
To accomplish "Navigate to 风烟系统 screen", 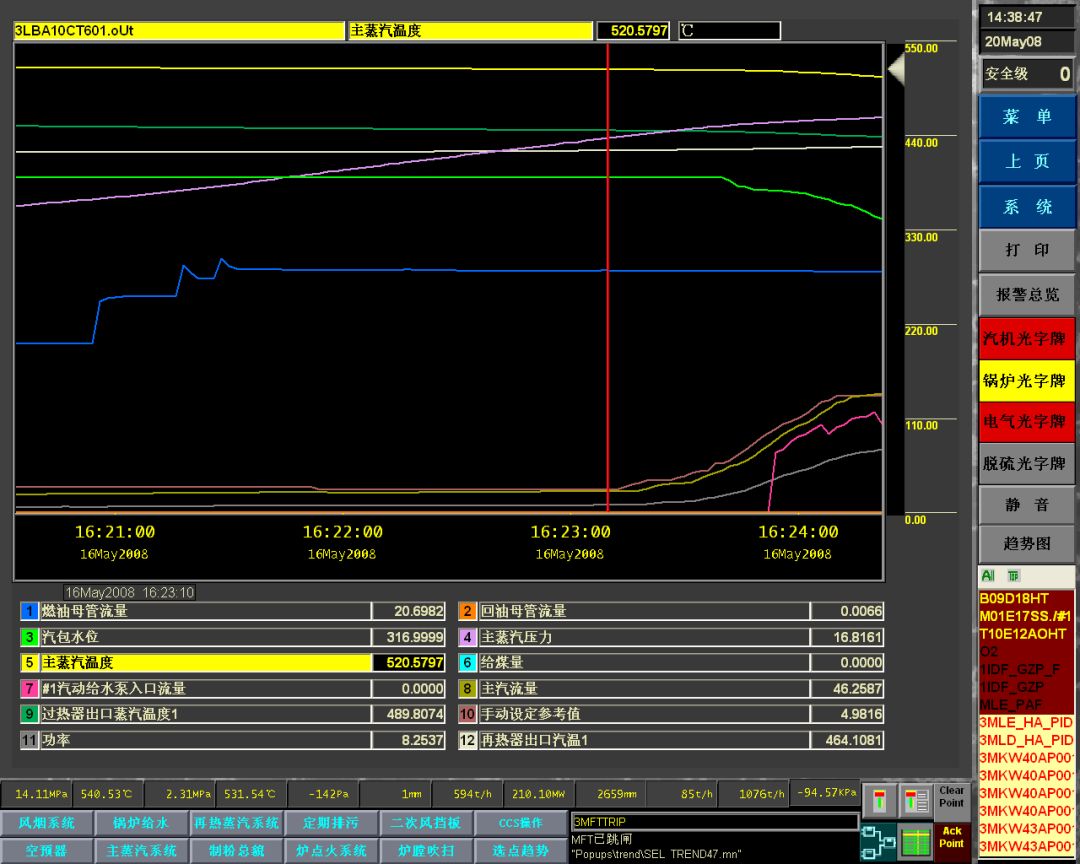I will (47, 823).
